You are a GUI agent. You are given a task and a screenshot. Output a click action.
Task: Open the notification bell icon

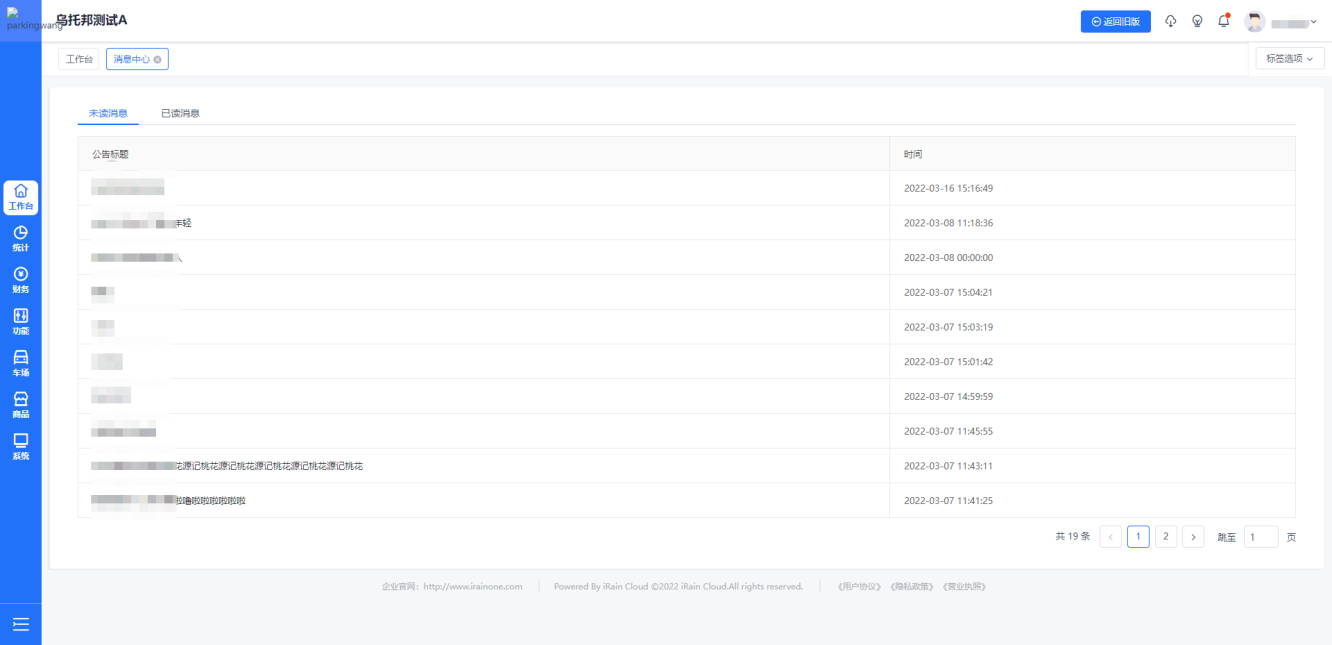[x=1223, y=21]
